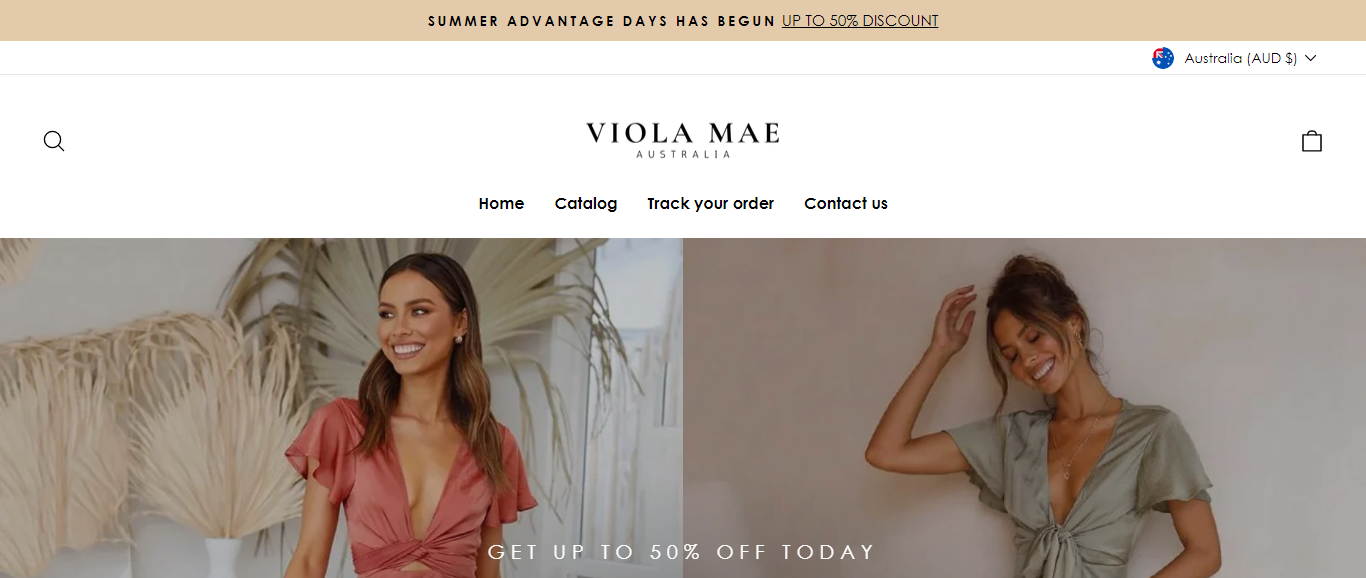Click the chevron beside the AUD currency
The width and height of the screenshot is (1366, 578).
1311,58
